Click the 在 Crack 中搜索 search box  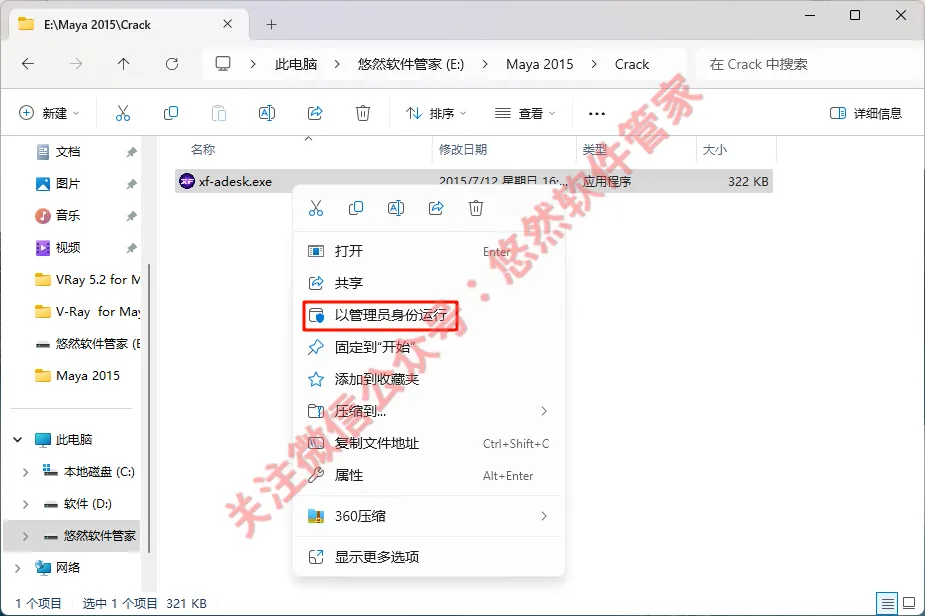(x=808, y=64)
